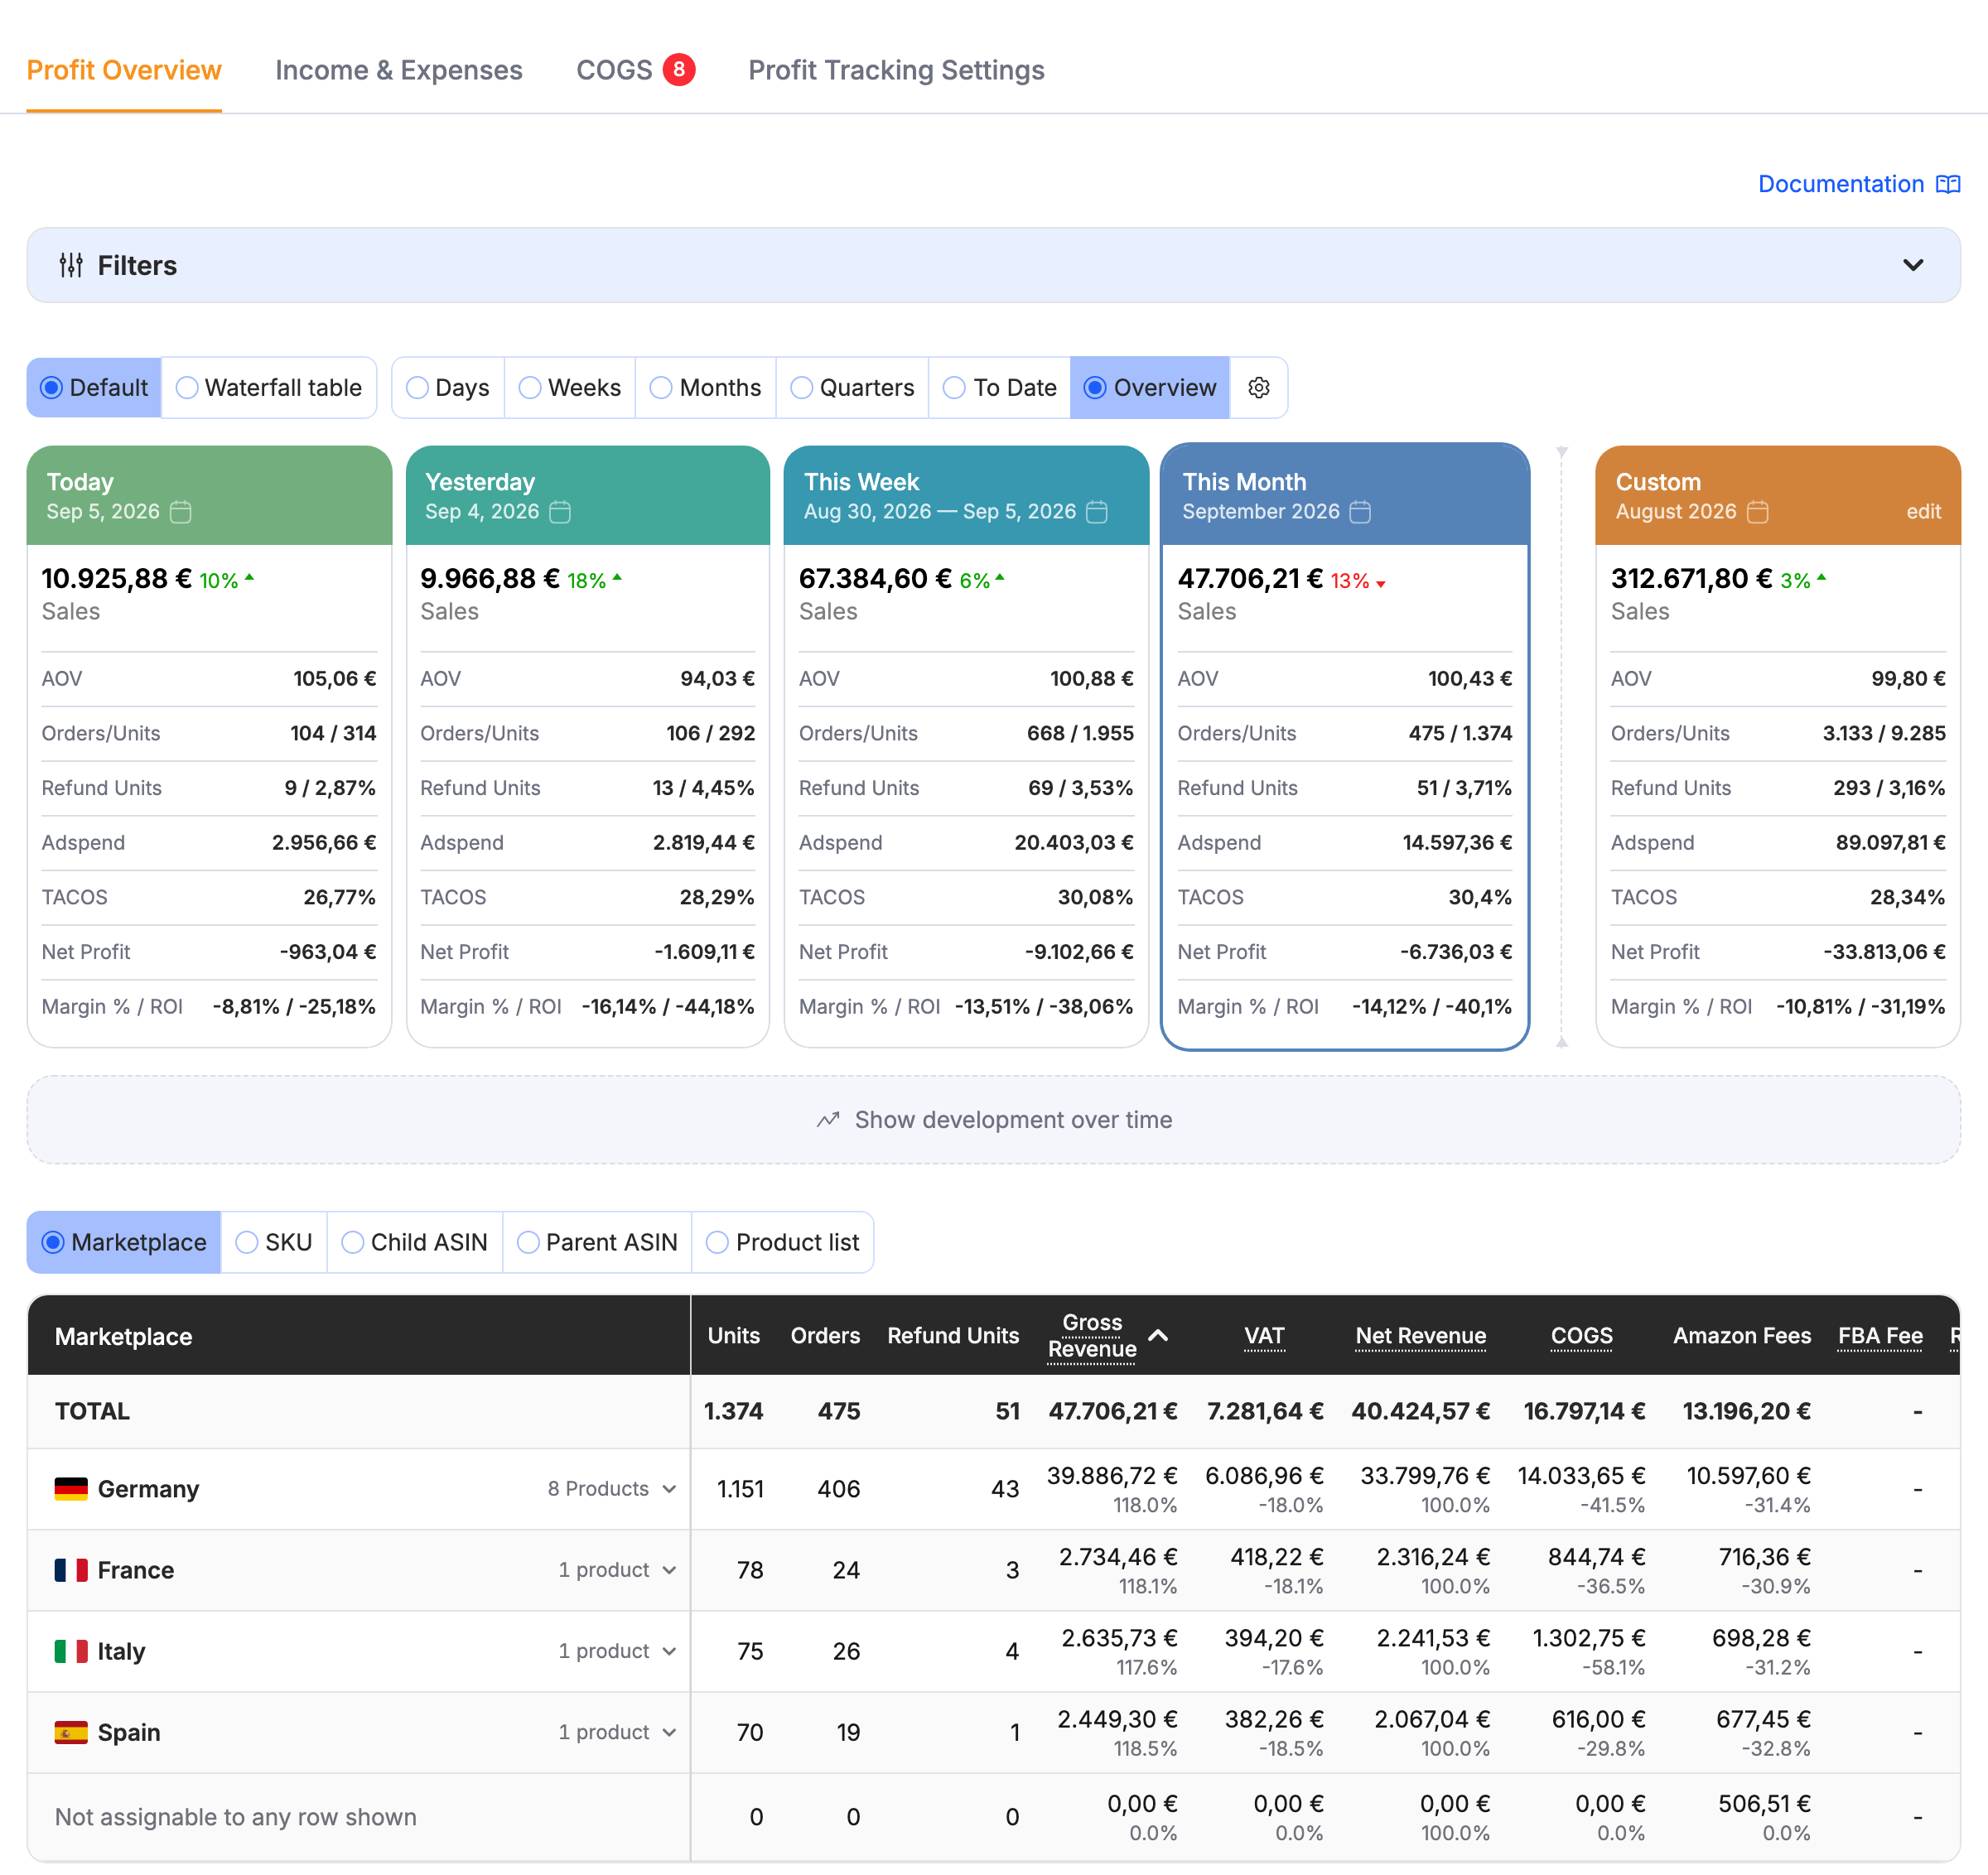Click edit on the Custom card
This screenshot has height=1875, width=1988.
pos(1923,512)
